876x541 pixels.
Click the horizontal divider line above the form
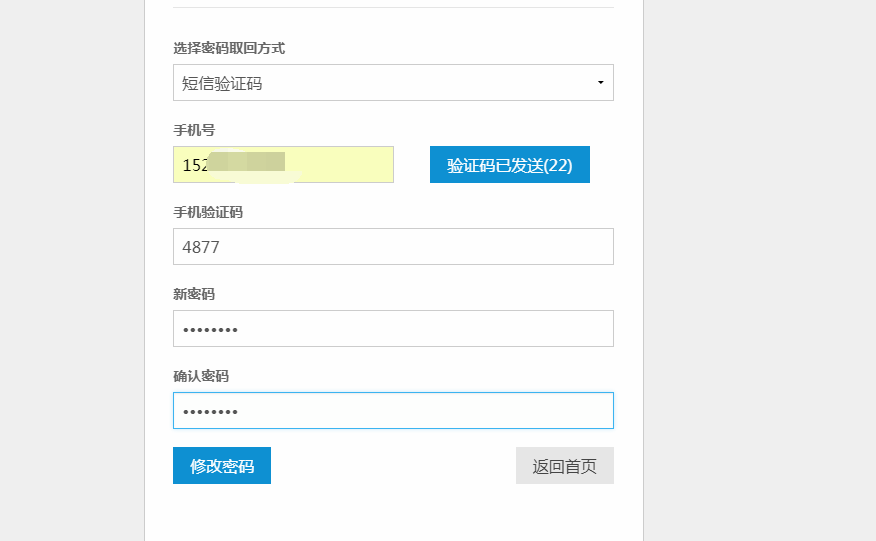[392, 8]
